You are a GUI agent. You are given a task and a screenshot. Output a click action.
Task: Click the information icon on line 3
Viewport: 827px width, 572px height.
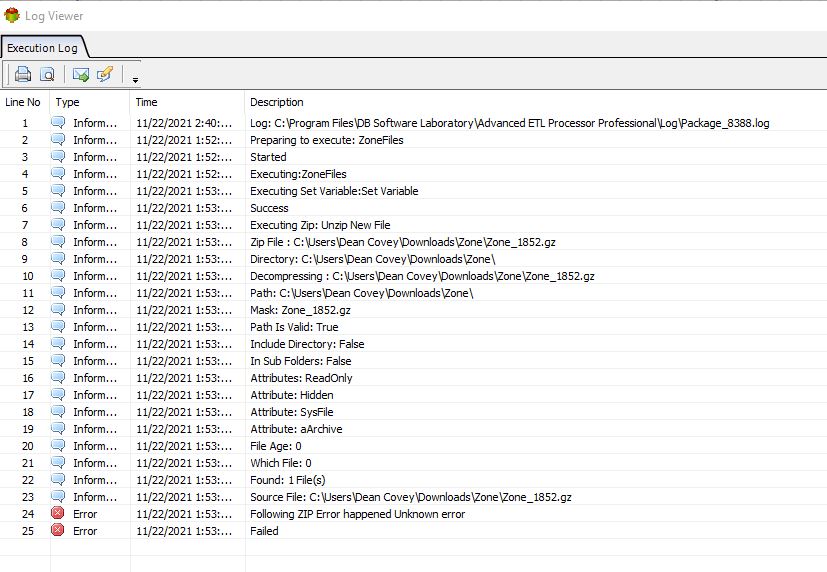58,156
